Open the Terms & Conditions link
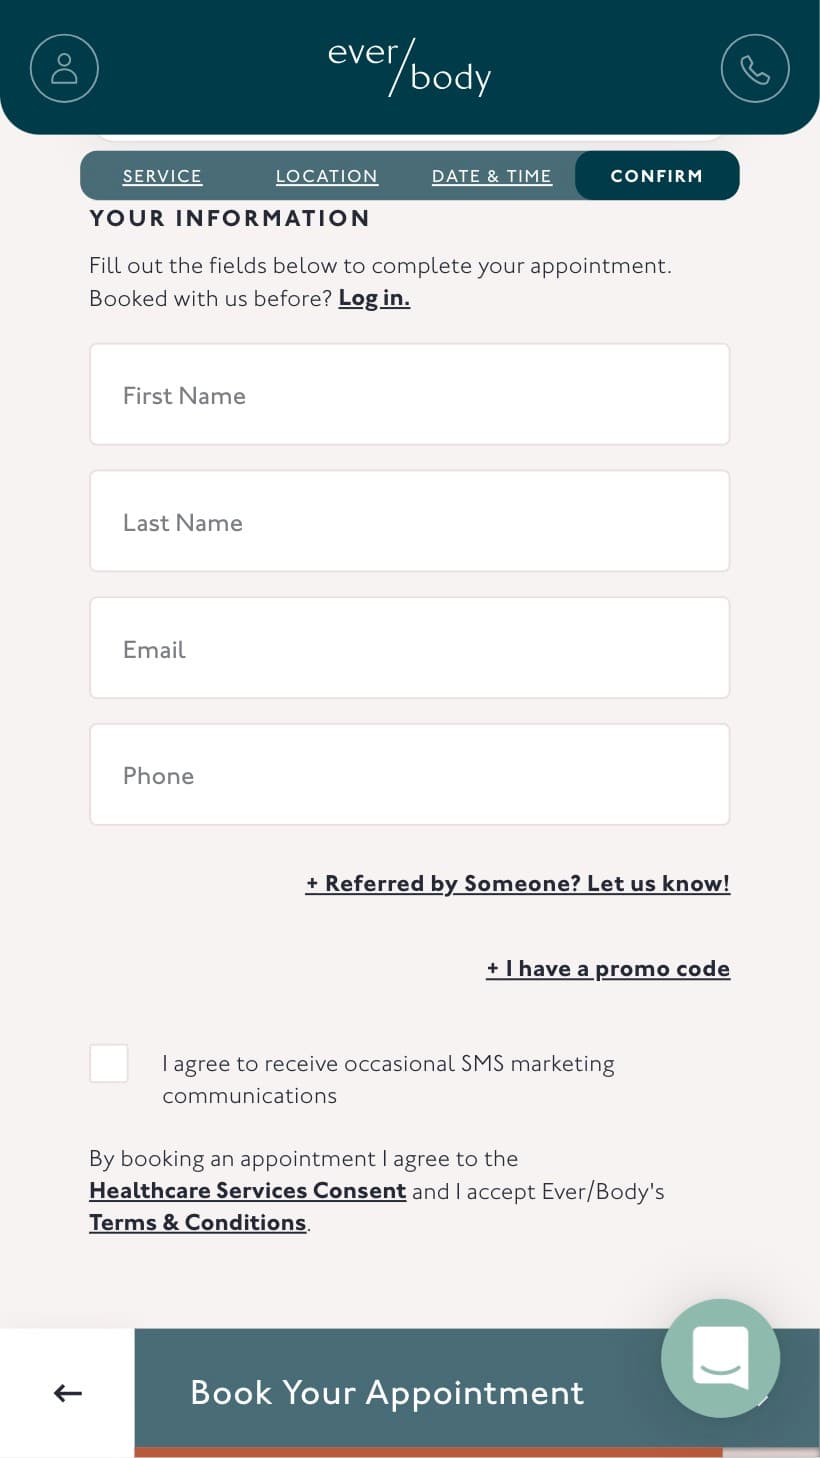 tap(198, 1223)
